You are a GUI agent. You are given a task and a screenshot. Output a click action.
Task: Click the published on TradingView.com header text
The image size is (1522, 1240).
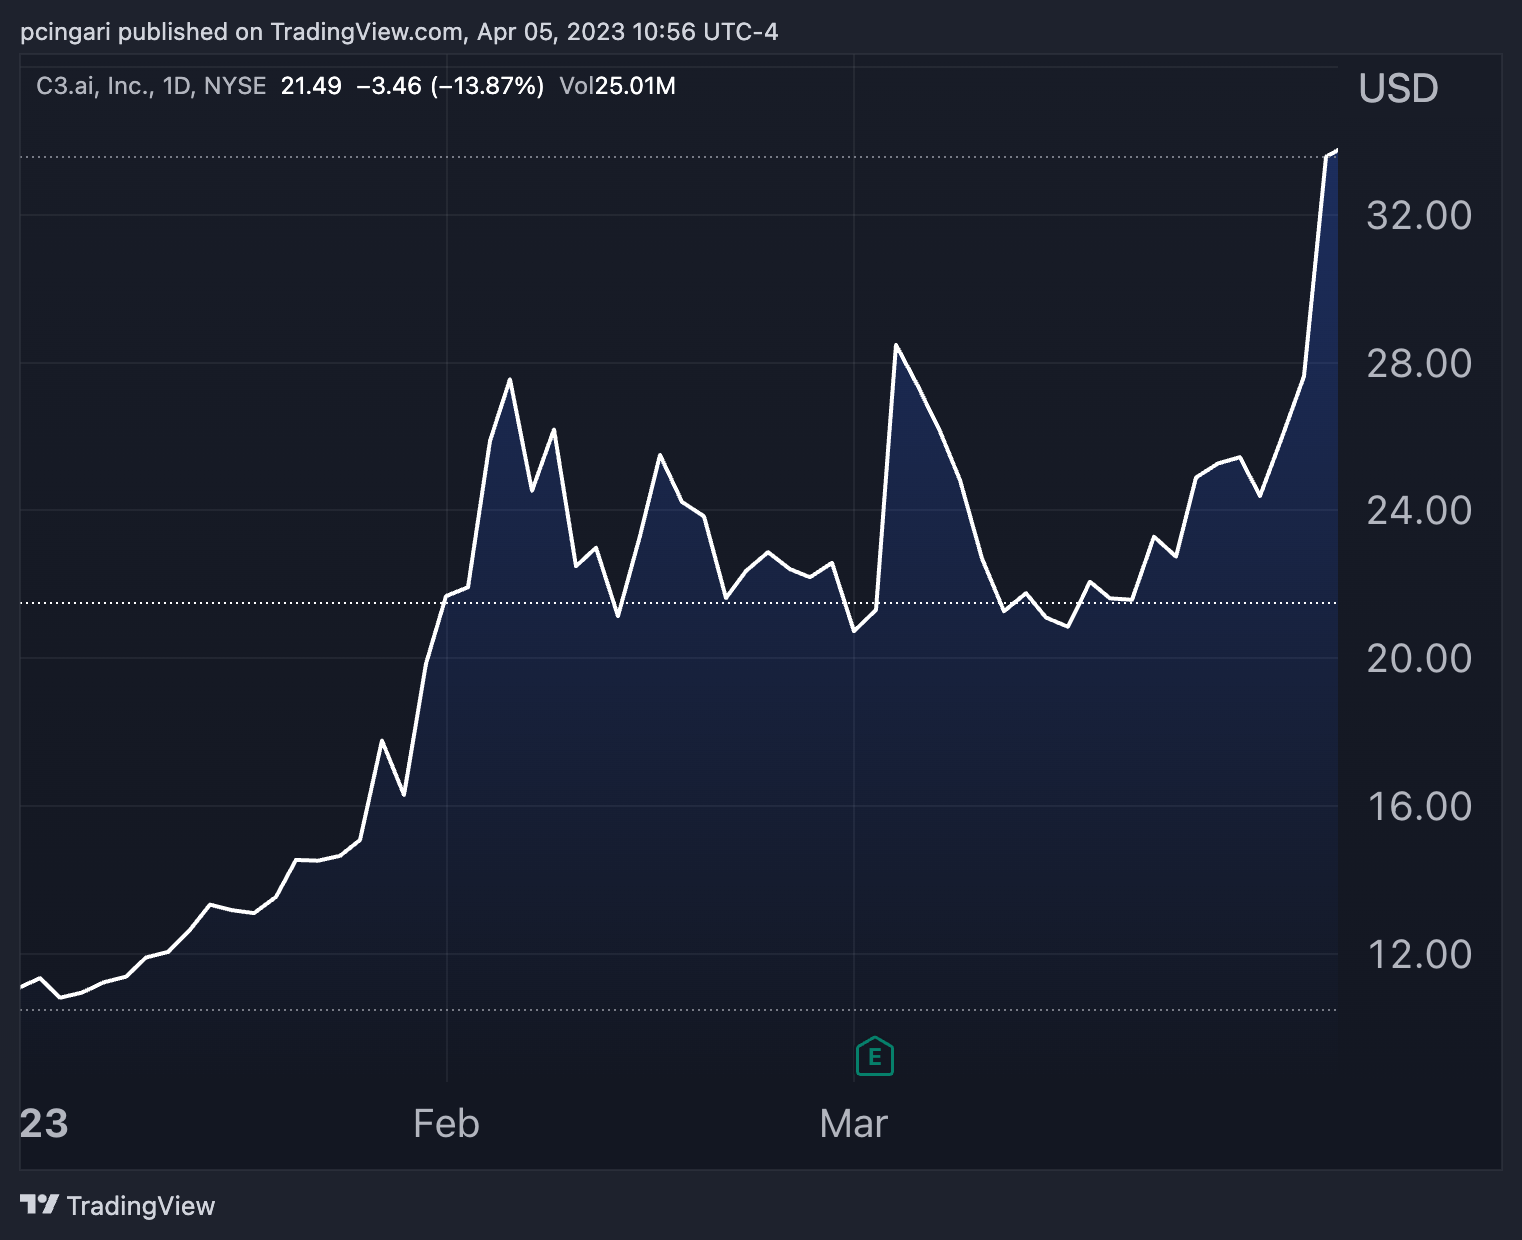(291, 32)
